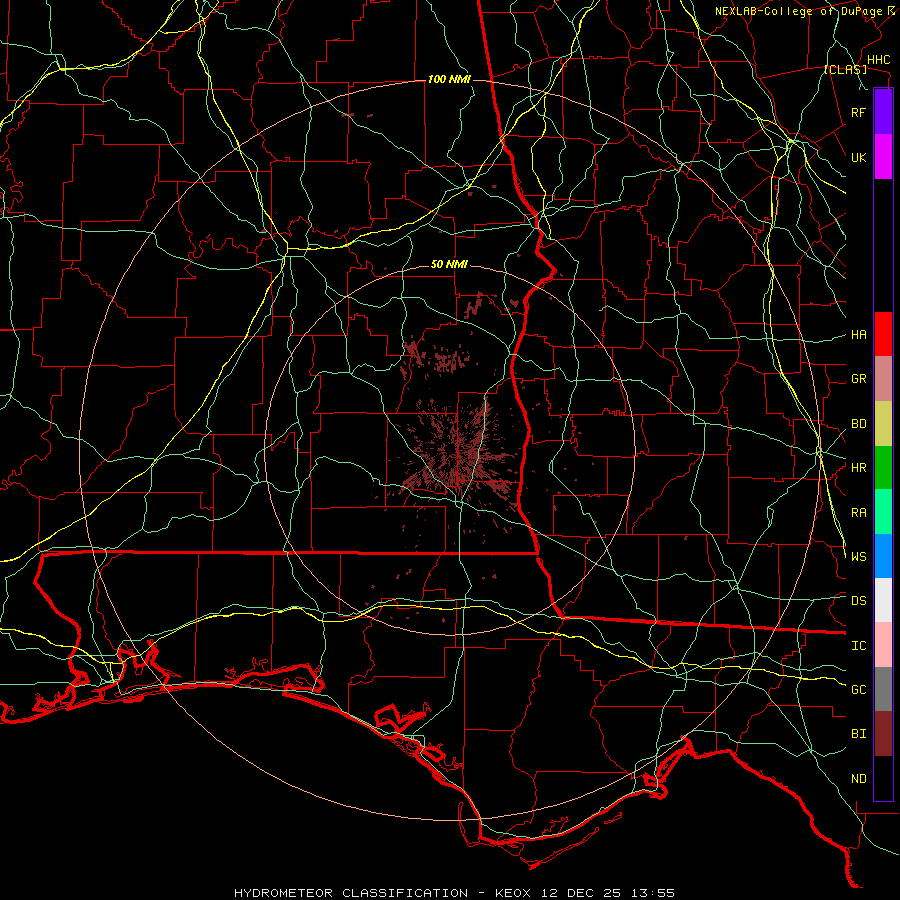
Task: Click the HA red legend swatch
Action: [883, 334]
